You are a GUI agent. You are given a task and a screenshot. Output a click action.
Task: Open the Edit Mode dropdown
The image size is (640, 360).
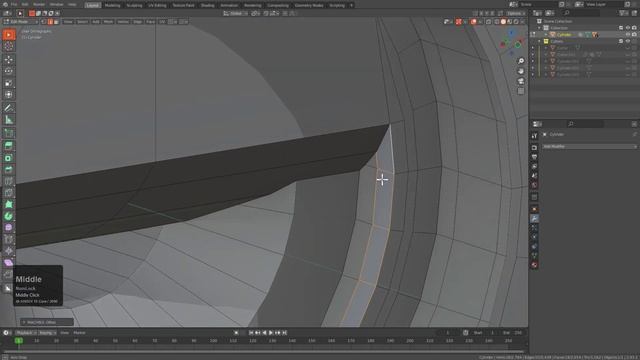pyautogui.click(x=20, y=22)
